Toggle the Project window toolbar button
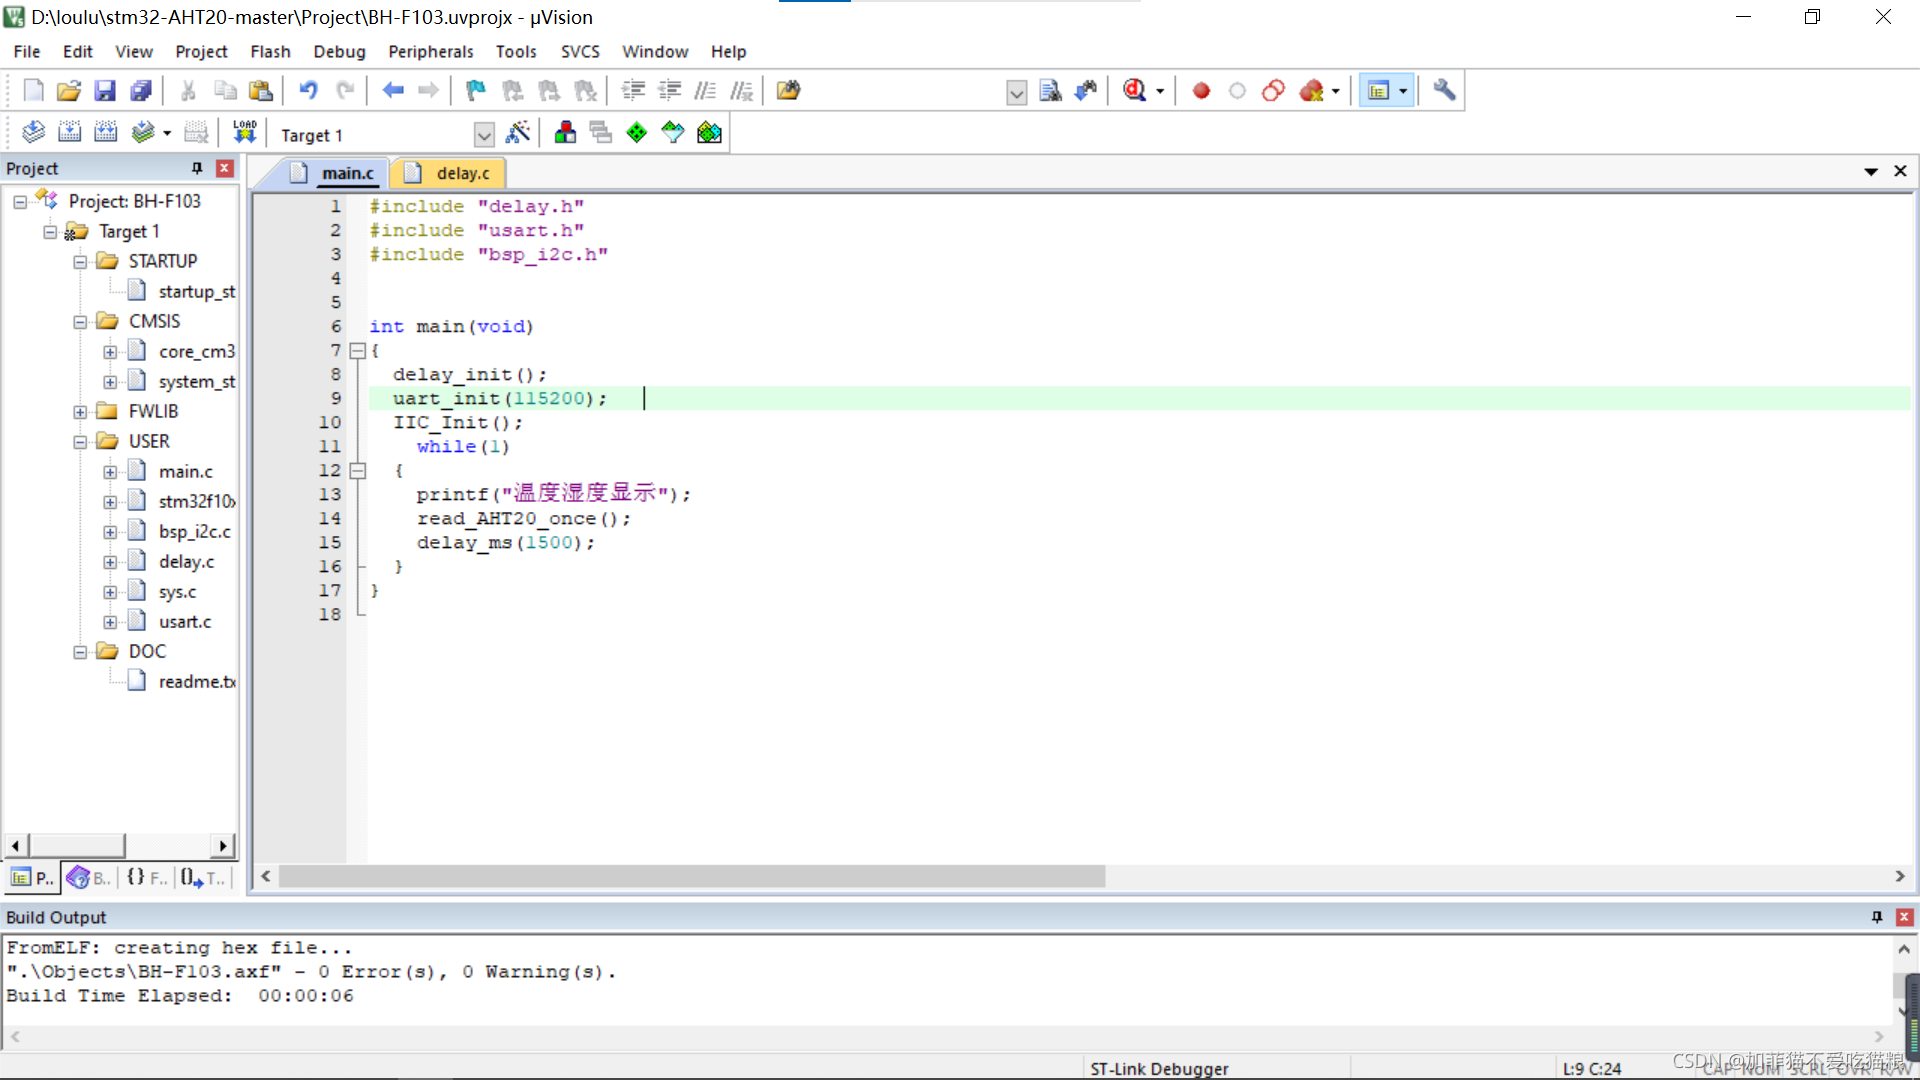The image size is (1920, 1080). tap(1378, 91)
